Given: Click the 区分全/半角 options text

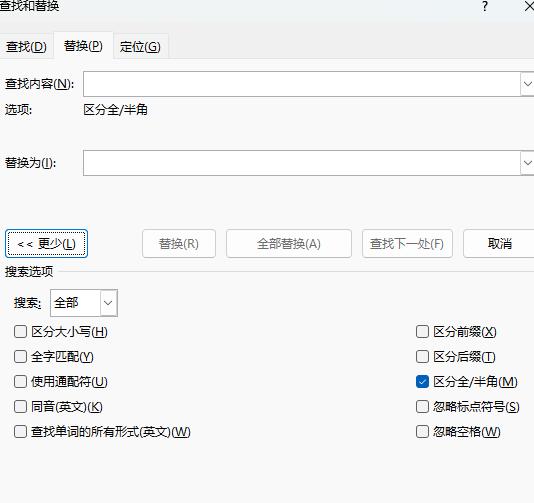Looking at the screenshot, I should pyautogui.click(x=115, y=110).
